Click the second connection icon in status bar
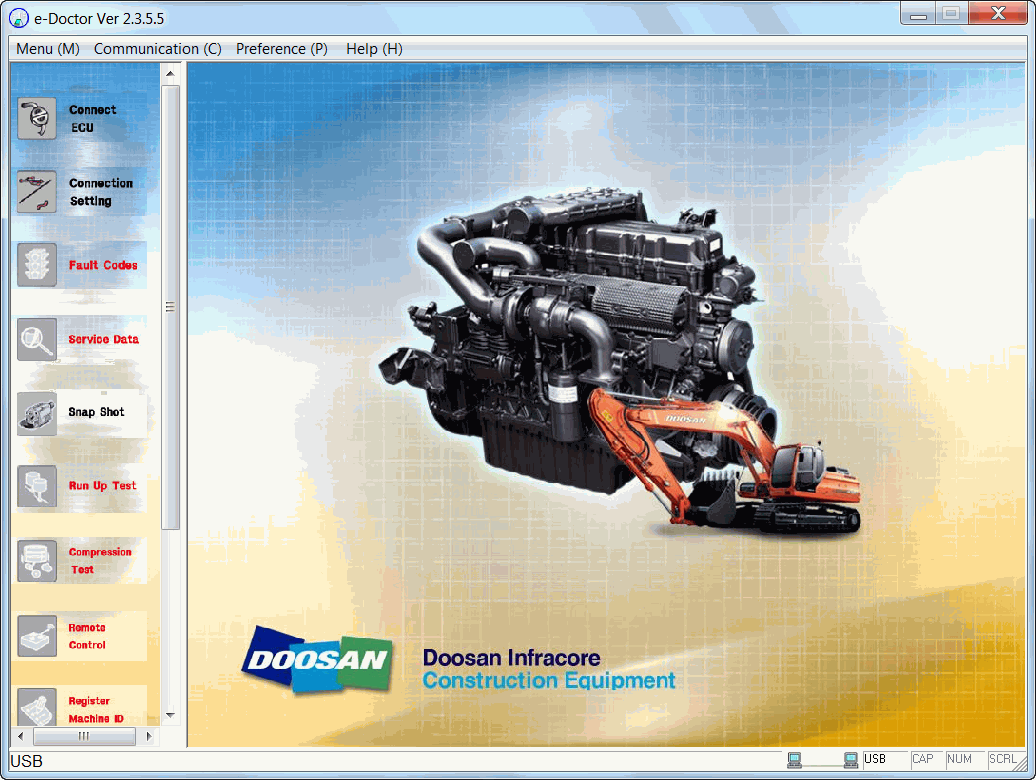 click(849, 760)
